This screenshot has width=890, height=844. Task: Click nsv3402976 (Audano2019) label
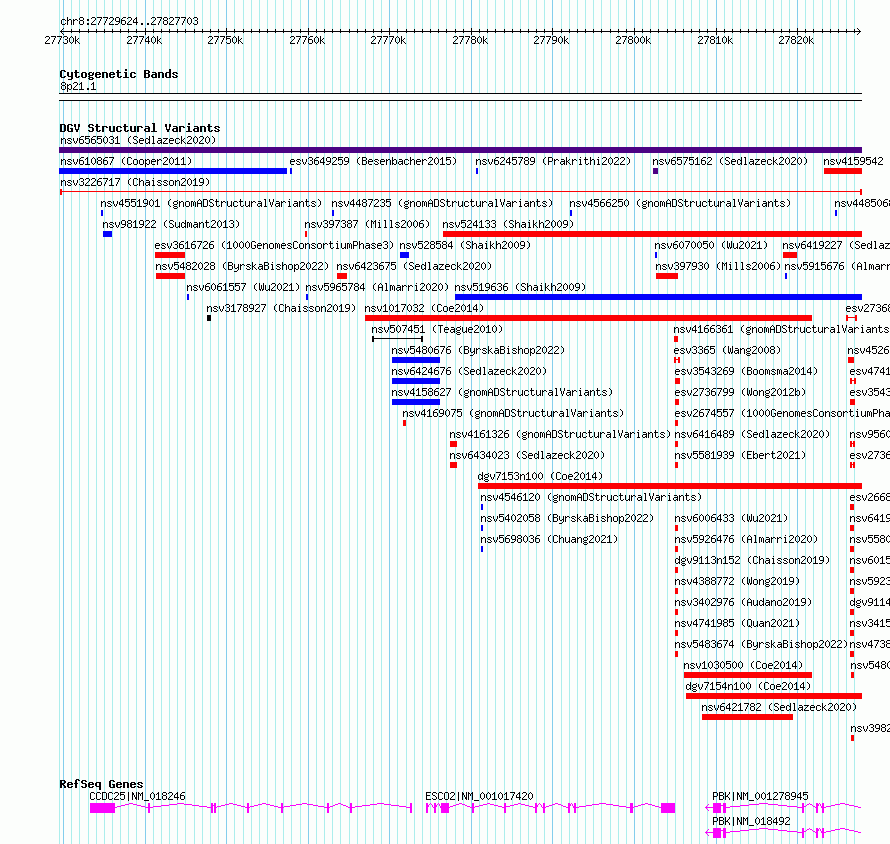743,602
